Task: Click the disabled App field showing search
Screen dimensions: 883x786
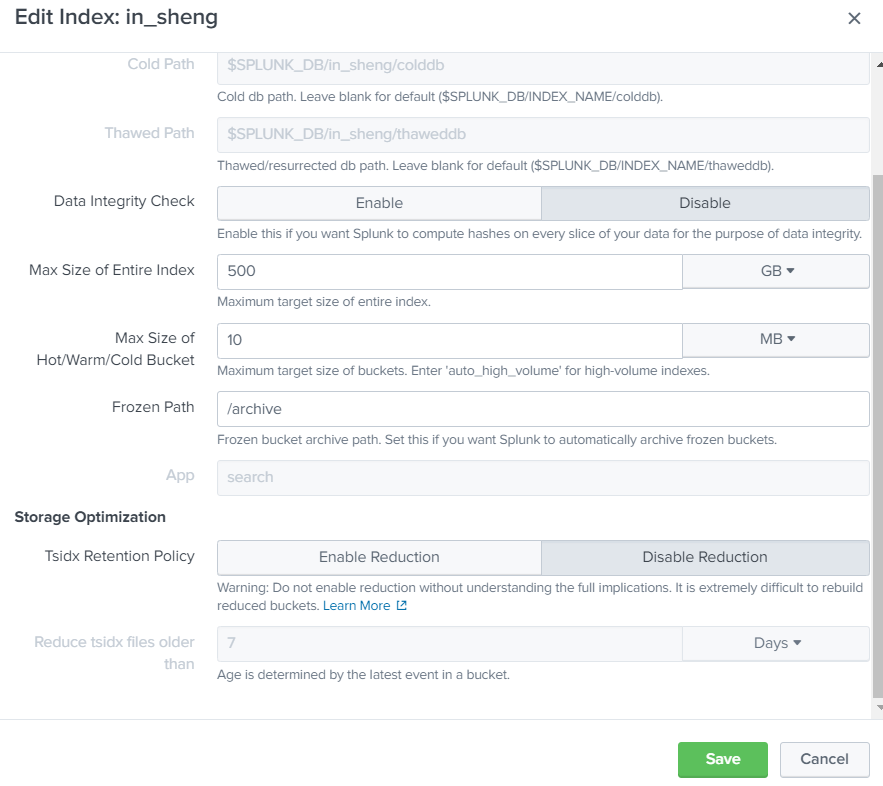Action: [x=541, y=477]
